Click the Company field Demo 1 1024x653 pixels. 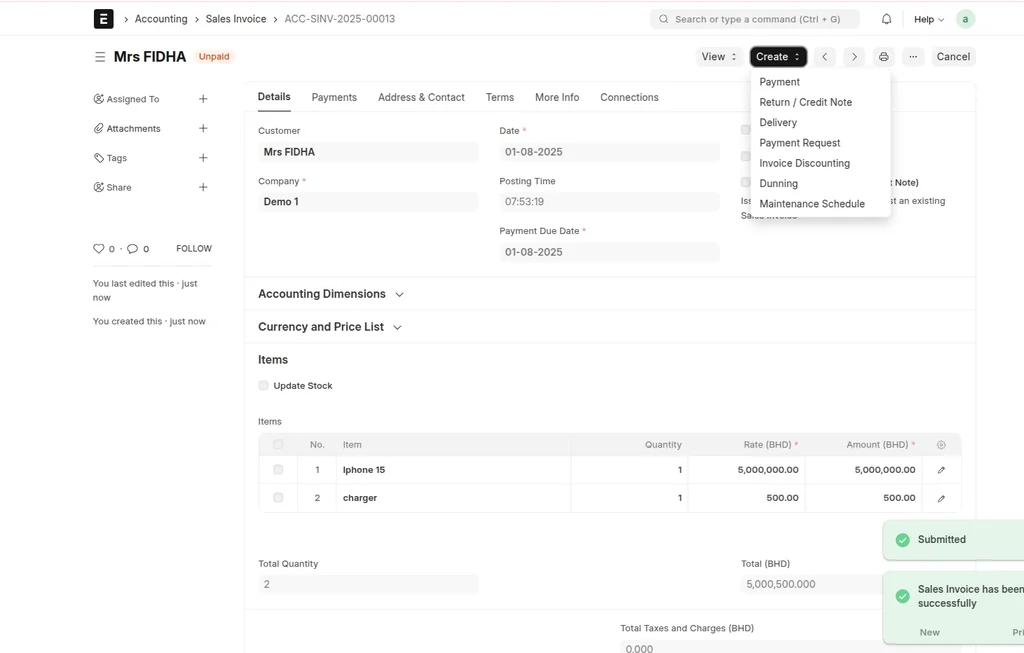click(x=368, y=202)
